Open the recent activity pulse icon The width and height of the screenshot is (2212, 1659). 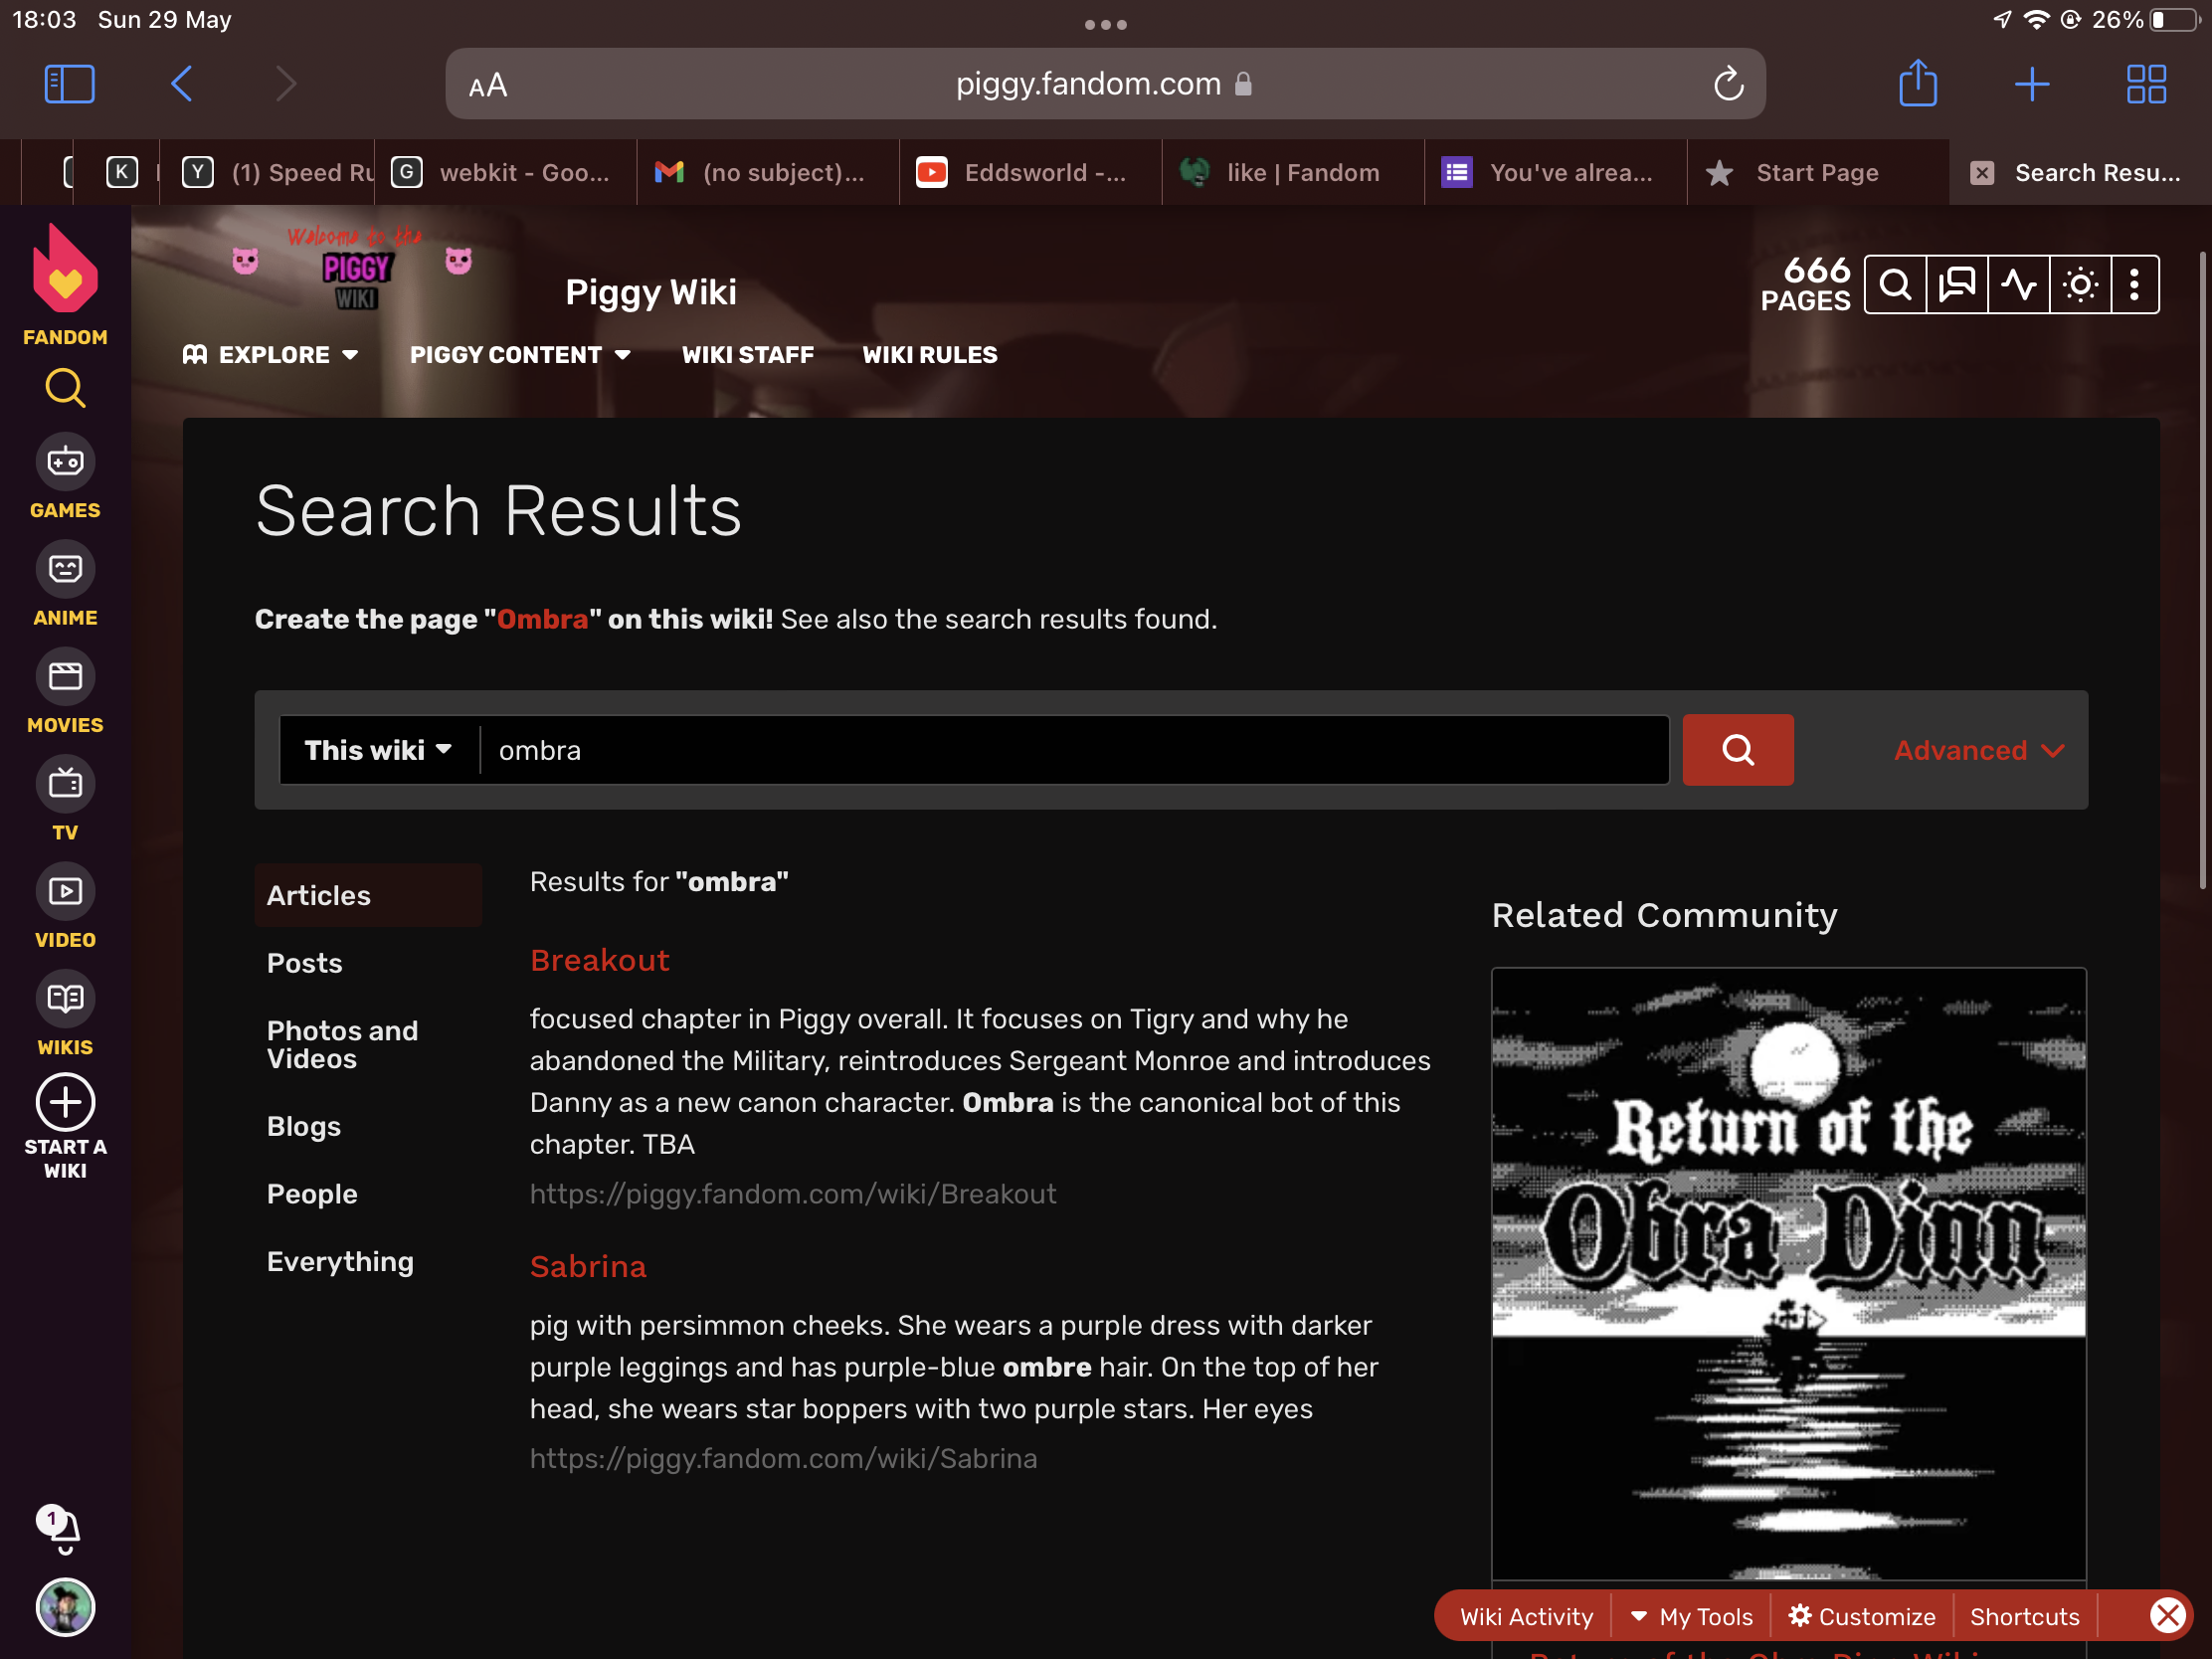(x=2018, y=285)
